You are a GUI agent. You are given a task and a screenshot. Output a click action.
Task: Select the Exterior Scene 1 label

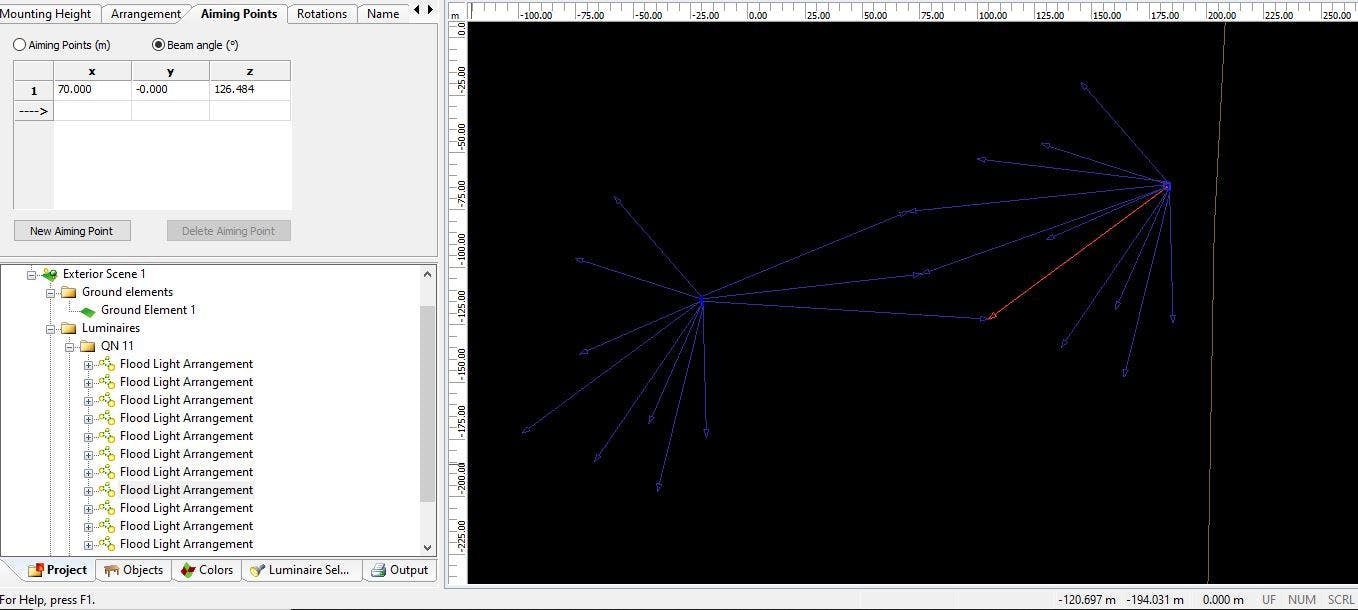pos(104,274)
